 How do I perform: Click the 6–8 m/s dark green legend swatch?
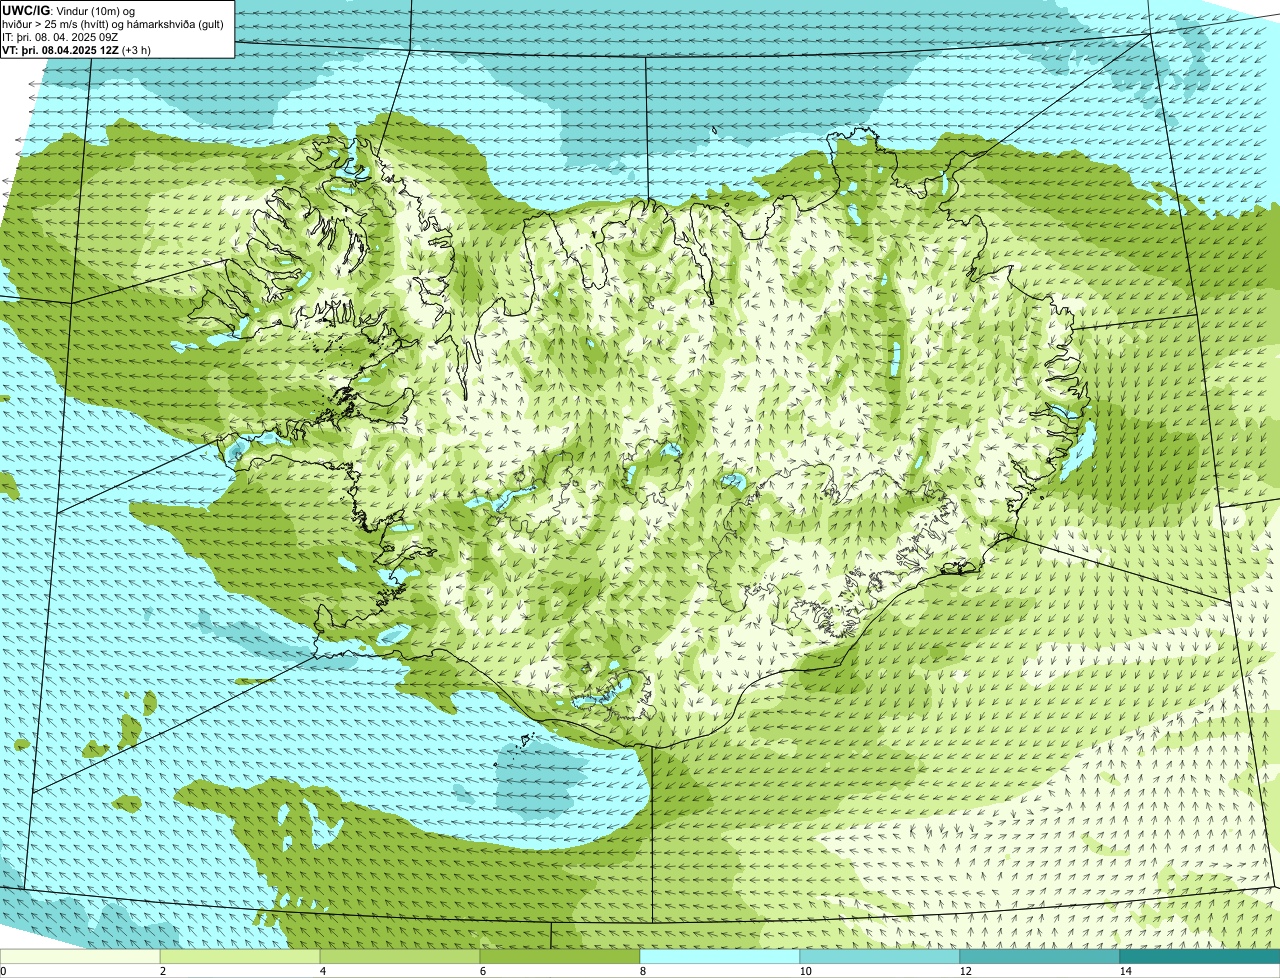tap(560, 956)
